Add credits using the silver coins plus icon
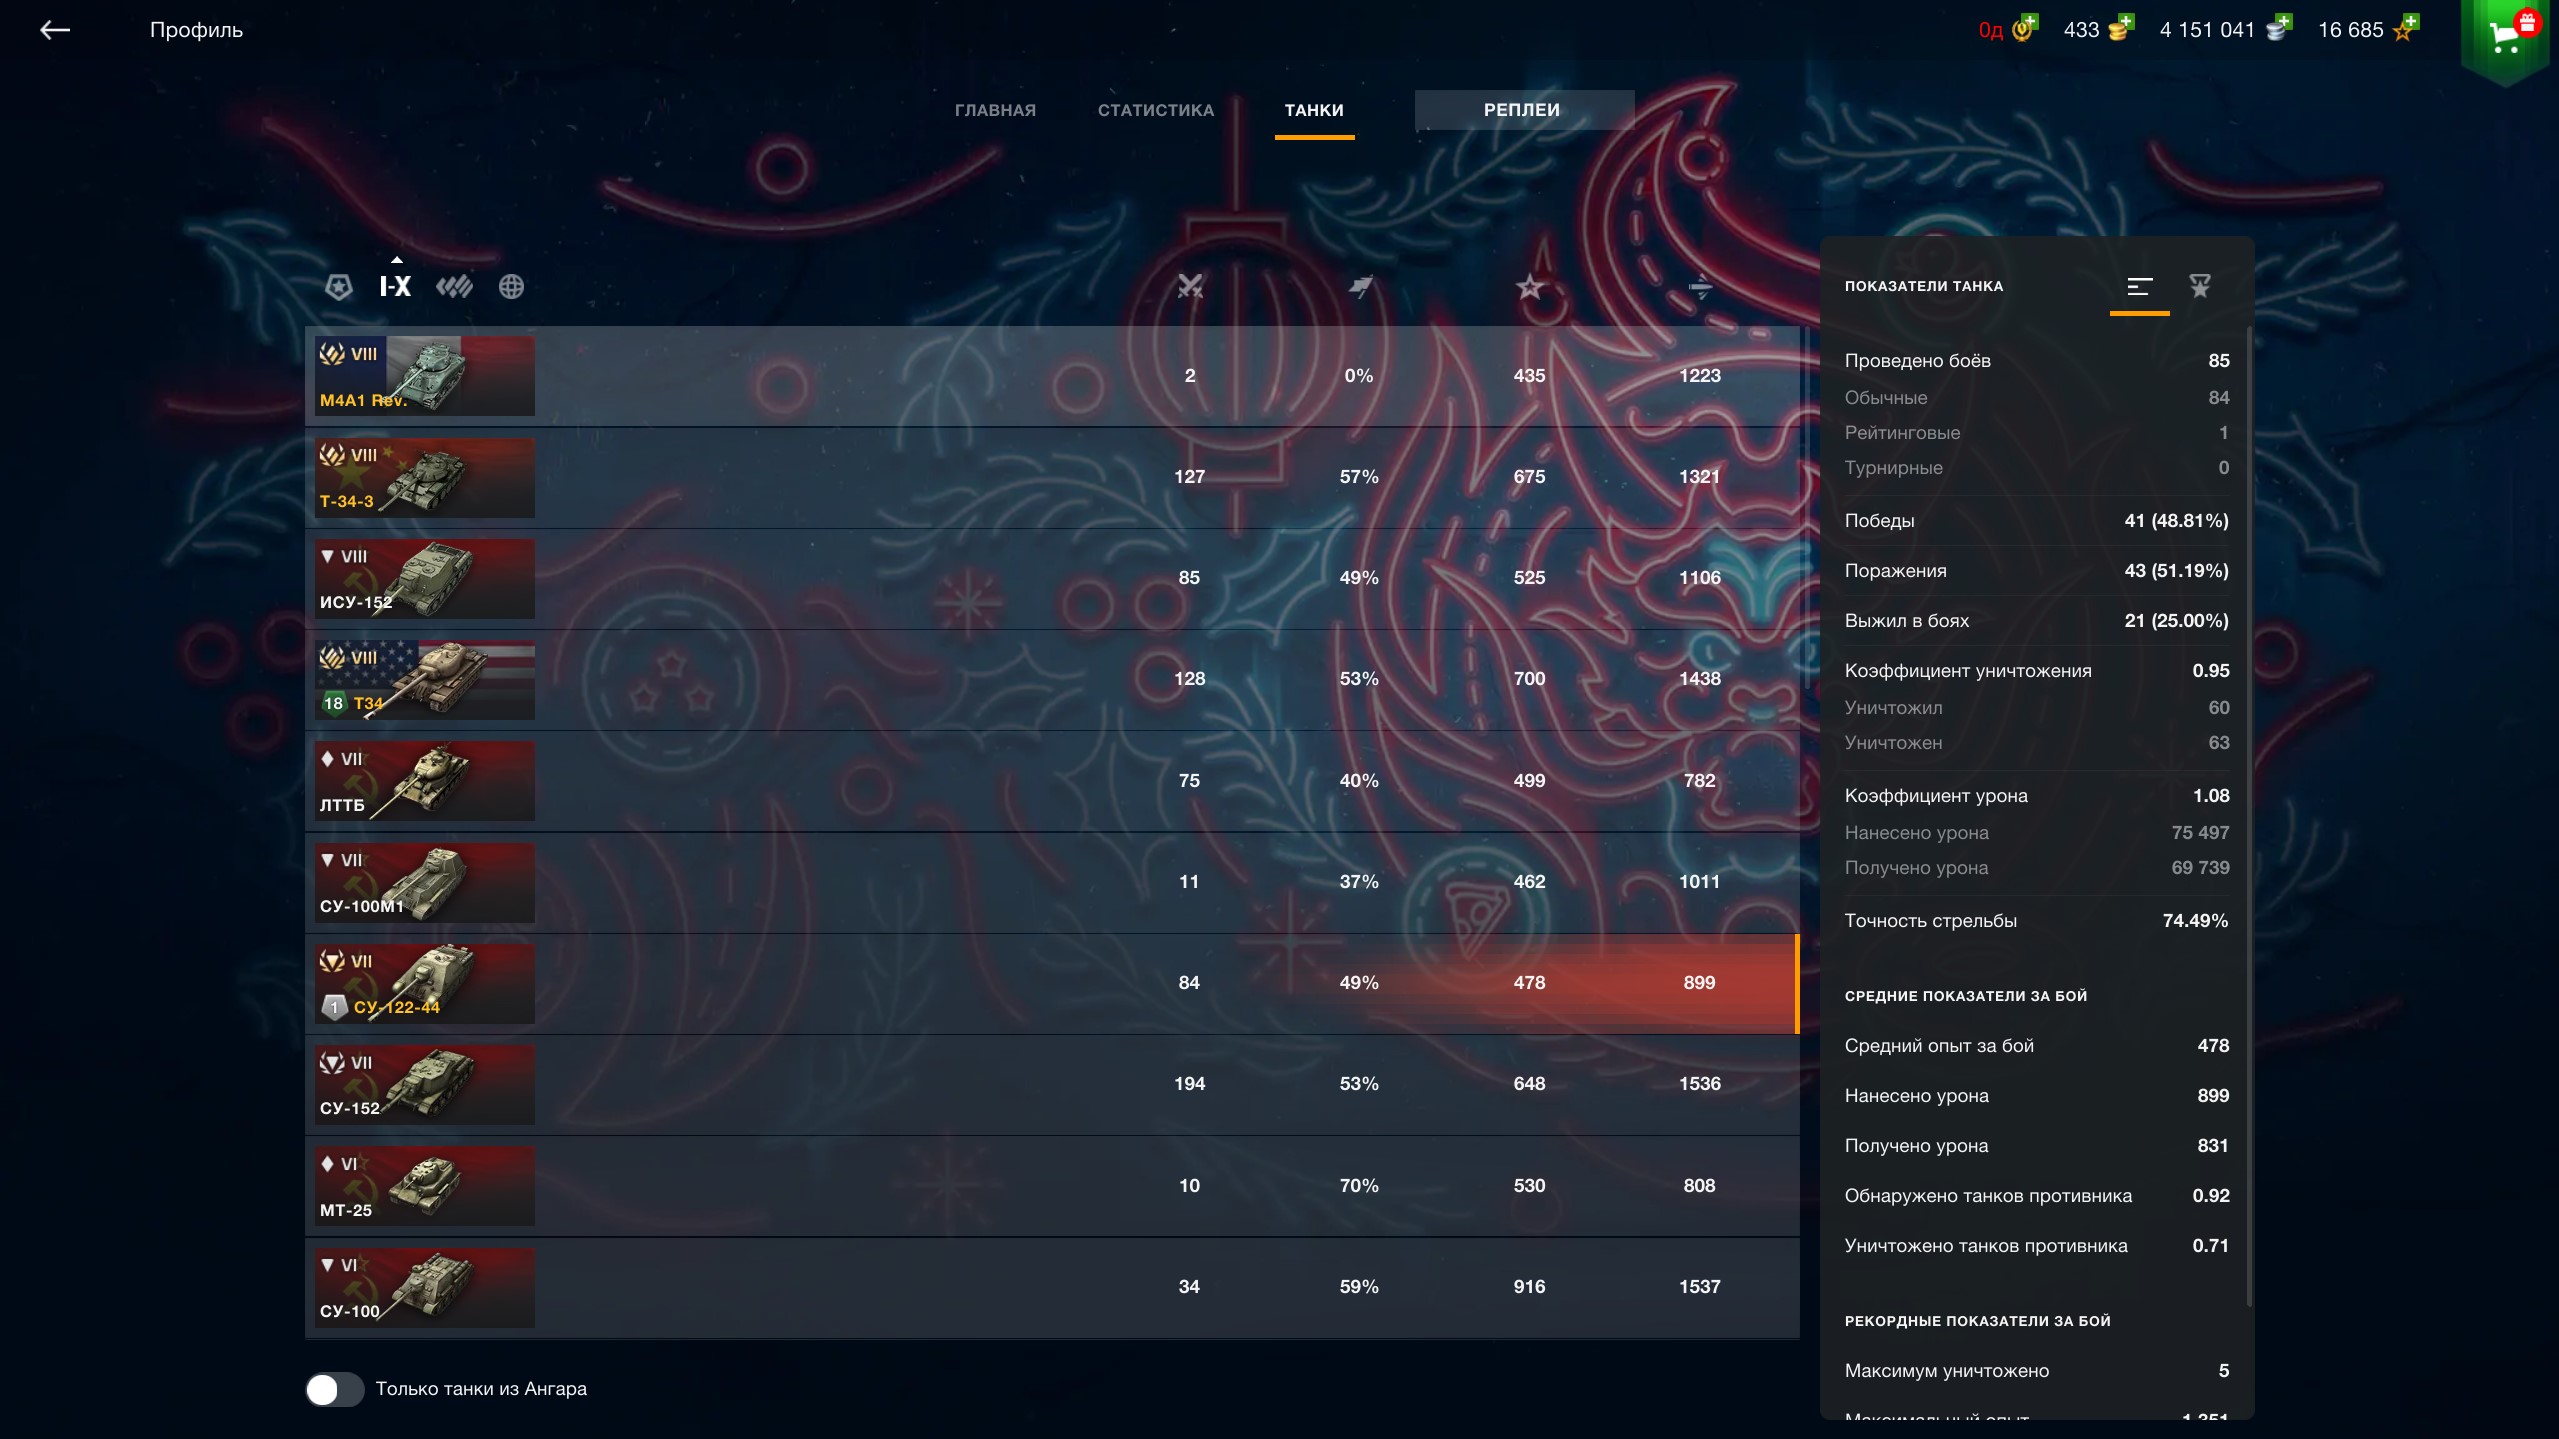 [x=2279, y=27]
